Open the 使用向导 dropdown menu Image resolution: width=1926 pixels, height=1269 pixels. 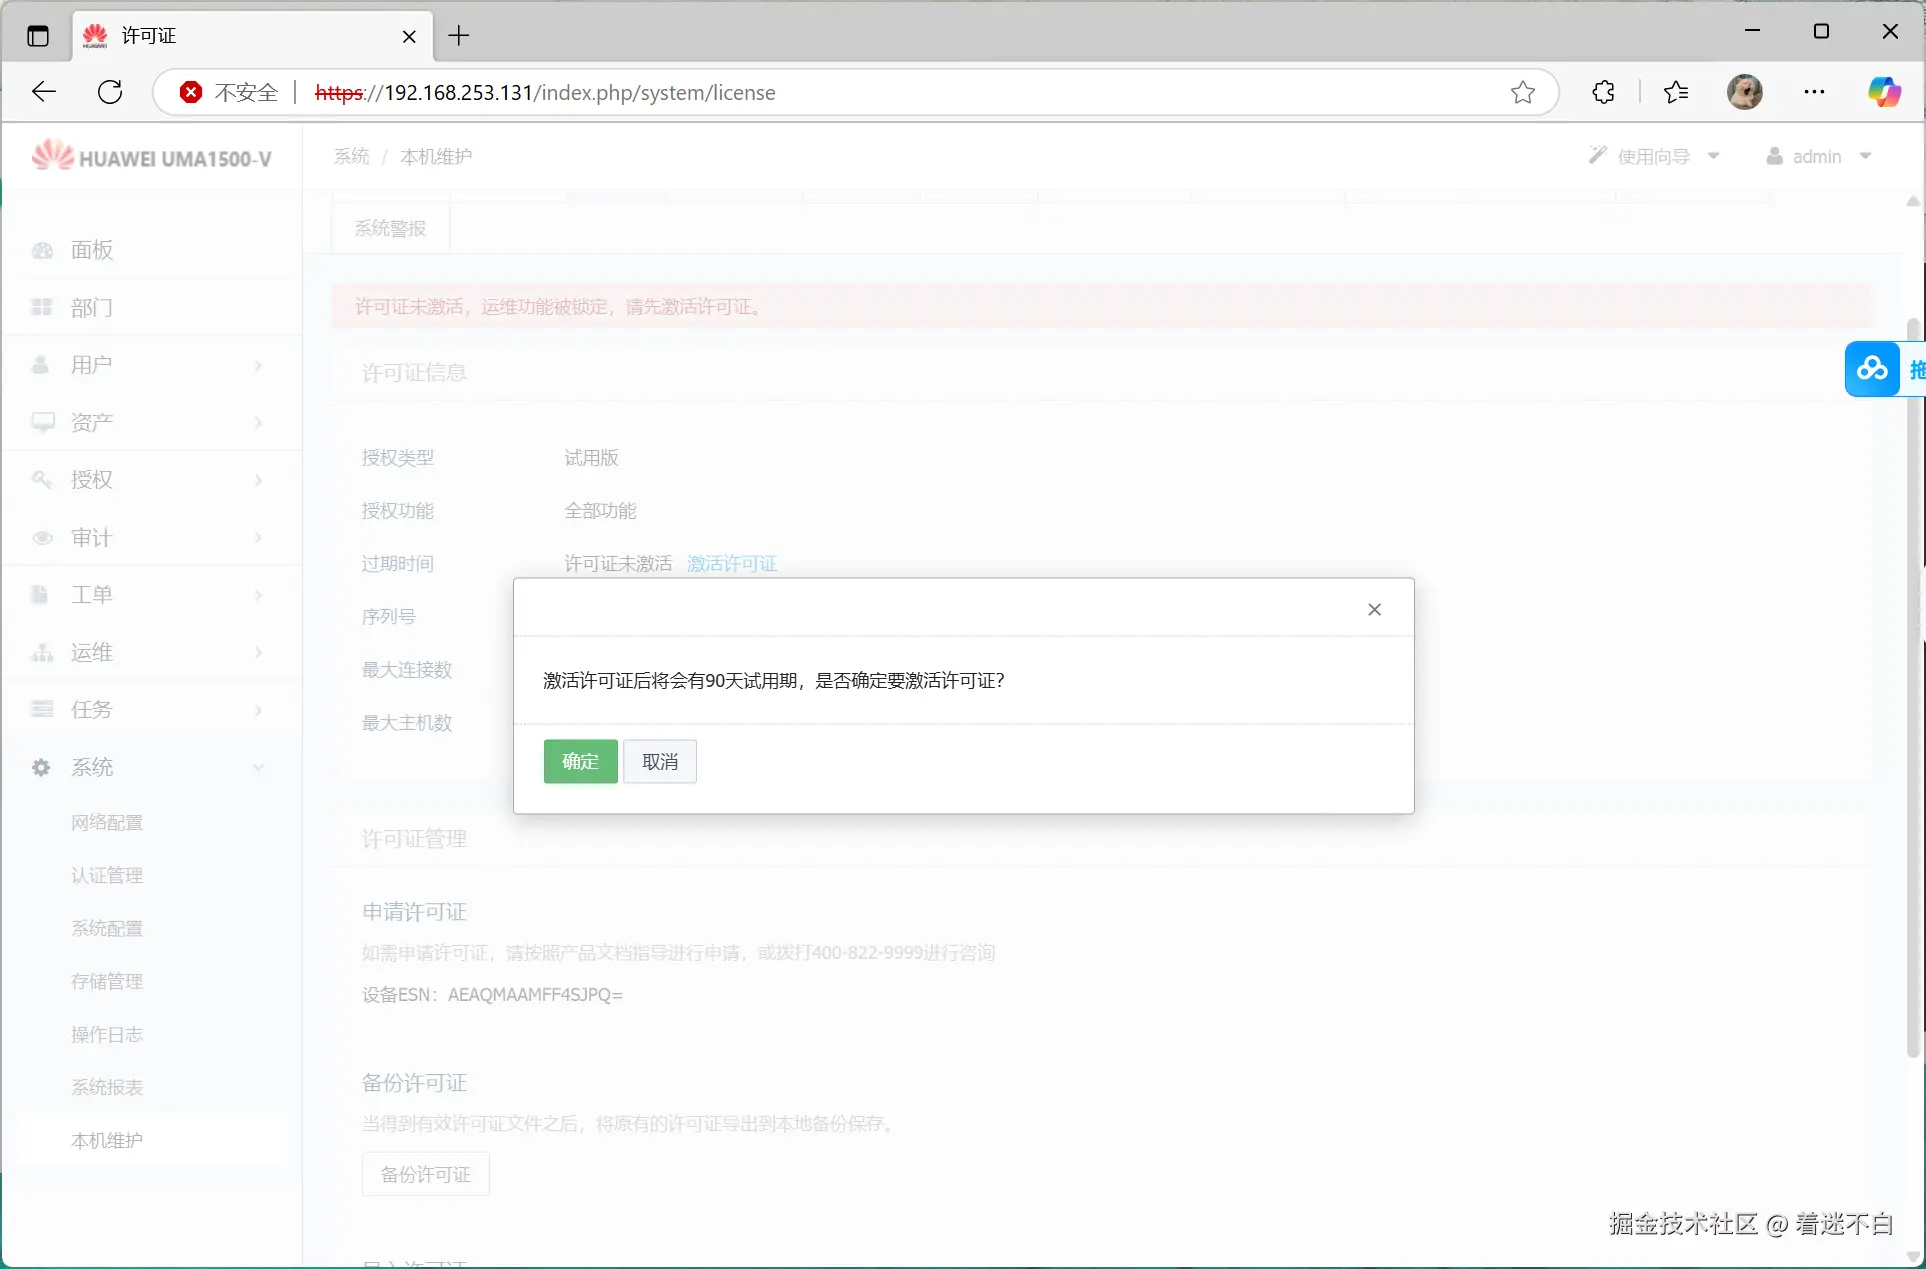pyautogui.click(x=1654, y=156)
